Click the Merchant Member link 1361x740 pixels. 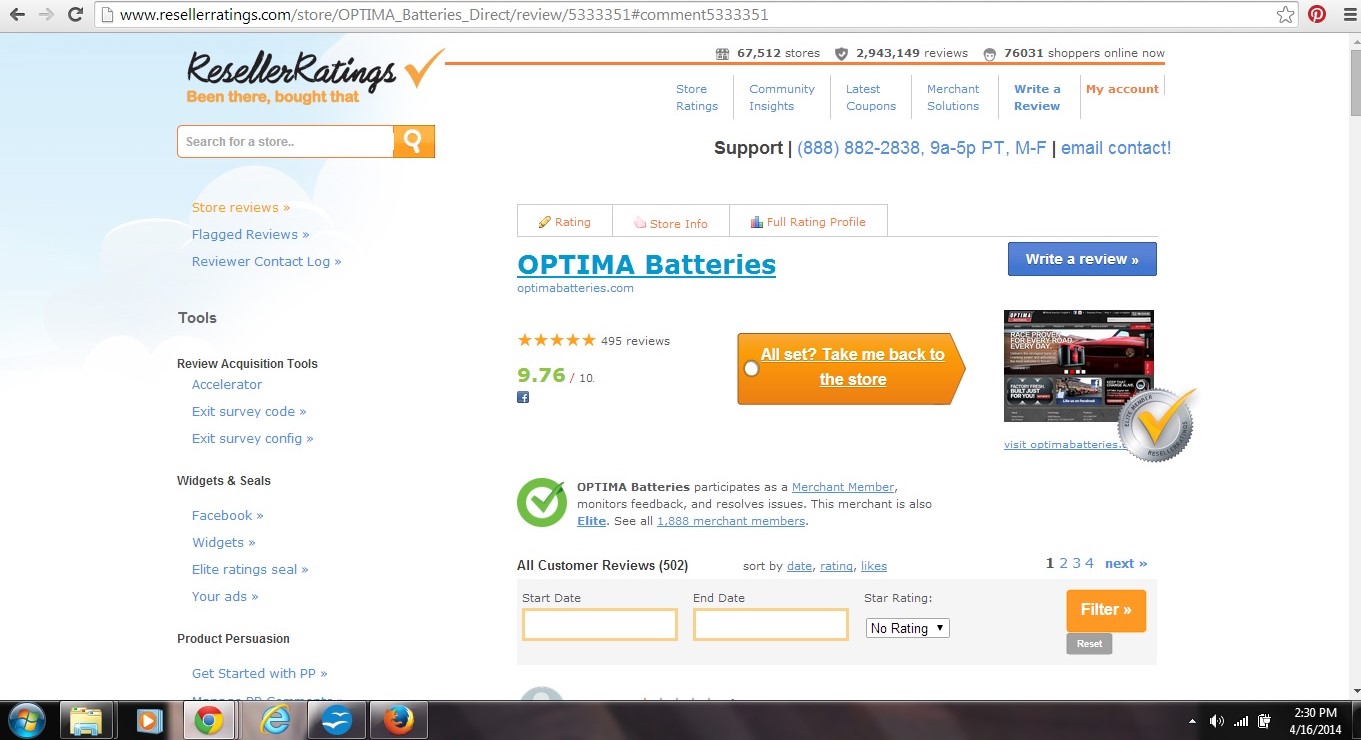click(x=843, y=487)
